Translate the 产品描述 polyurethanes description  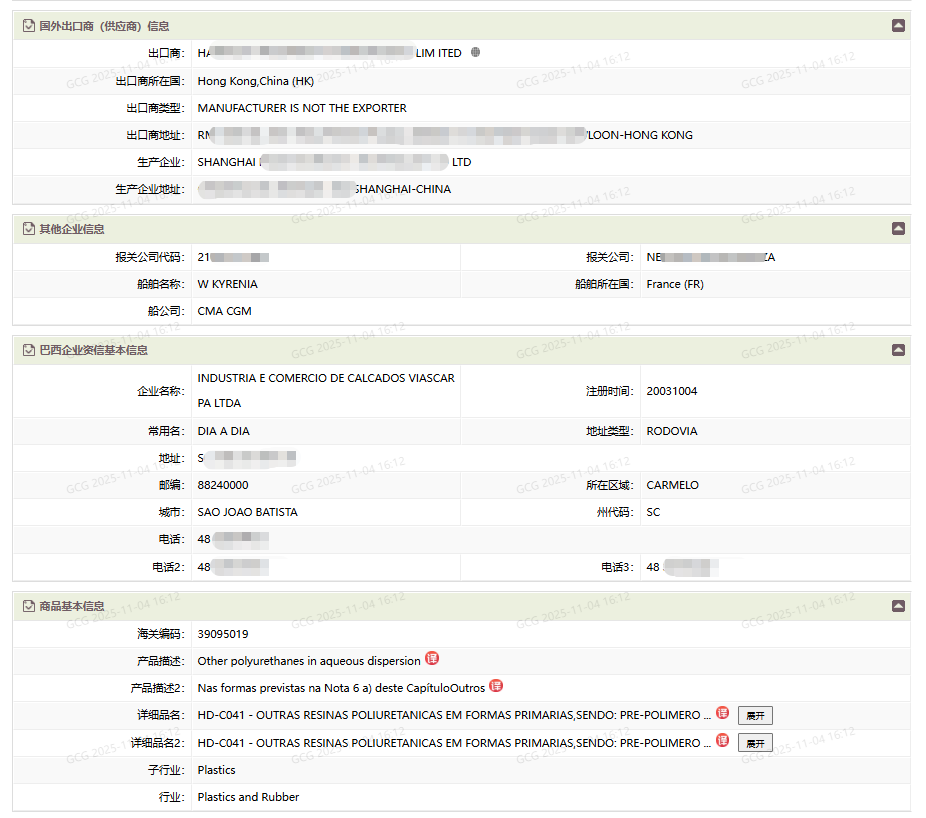pos(432,659)
